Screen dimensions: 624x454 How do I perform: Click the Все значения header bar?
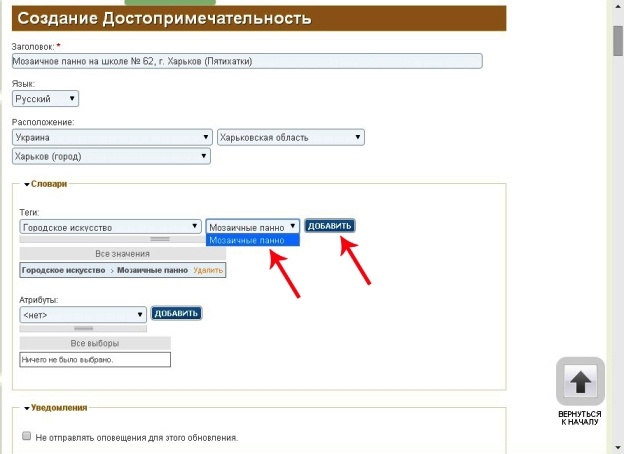pos(123,254)
